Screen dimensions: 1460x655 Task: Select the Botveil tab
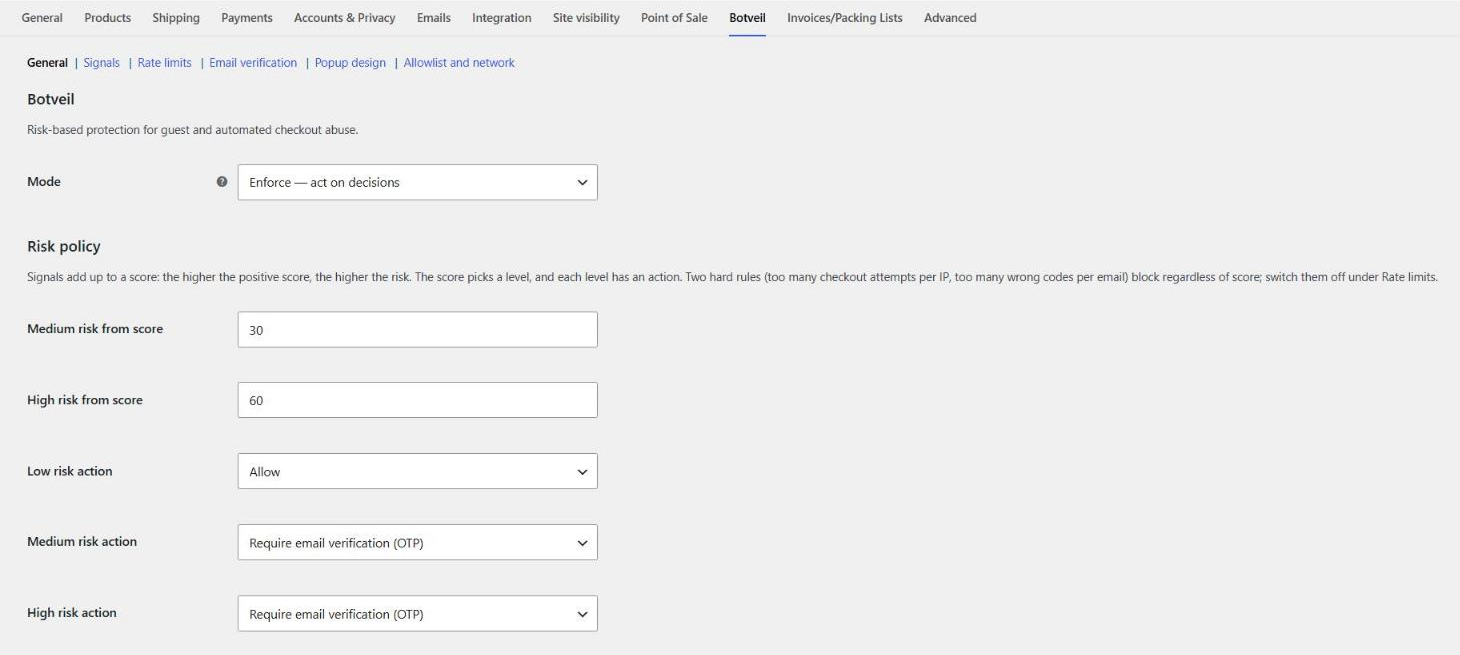pyautogui.click(x=747, y=18)
